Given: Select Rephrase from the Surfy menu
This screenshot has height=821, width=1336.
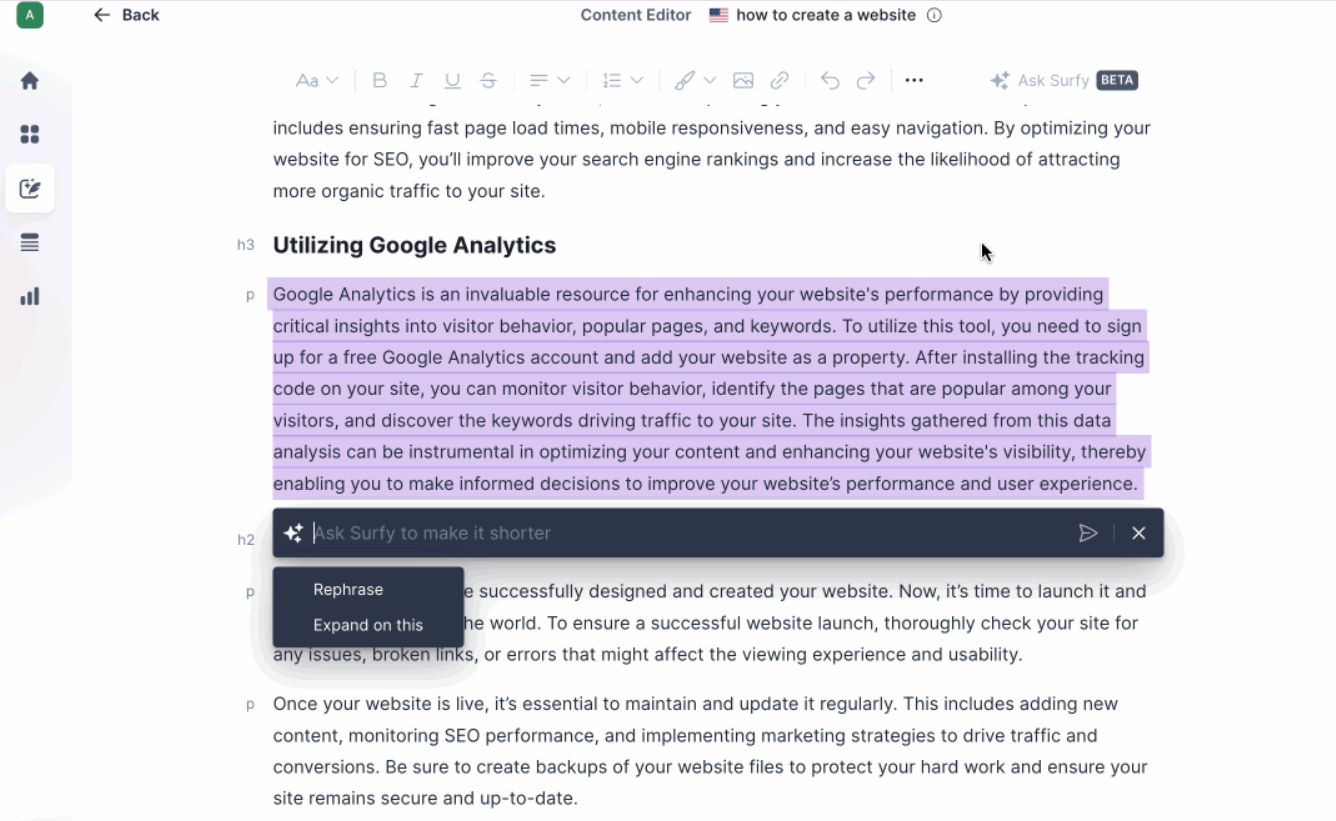Looking at the screenshot, I should [348, 590].
